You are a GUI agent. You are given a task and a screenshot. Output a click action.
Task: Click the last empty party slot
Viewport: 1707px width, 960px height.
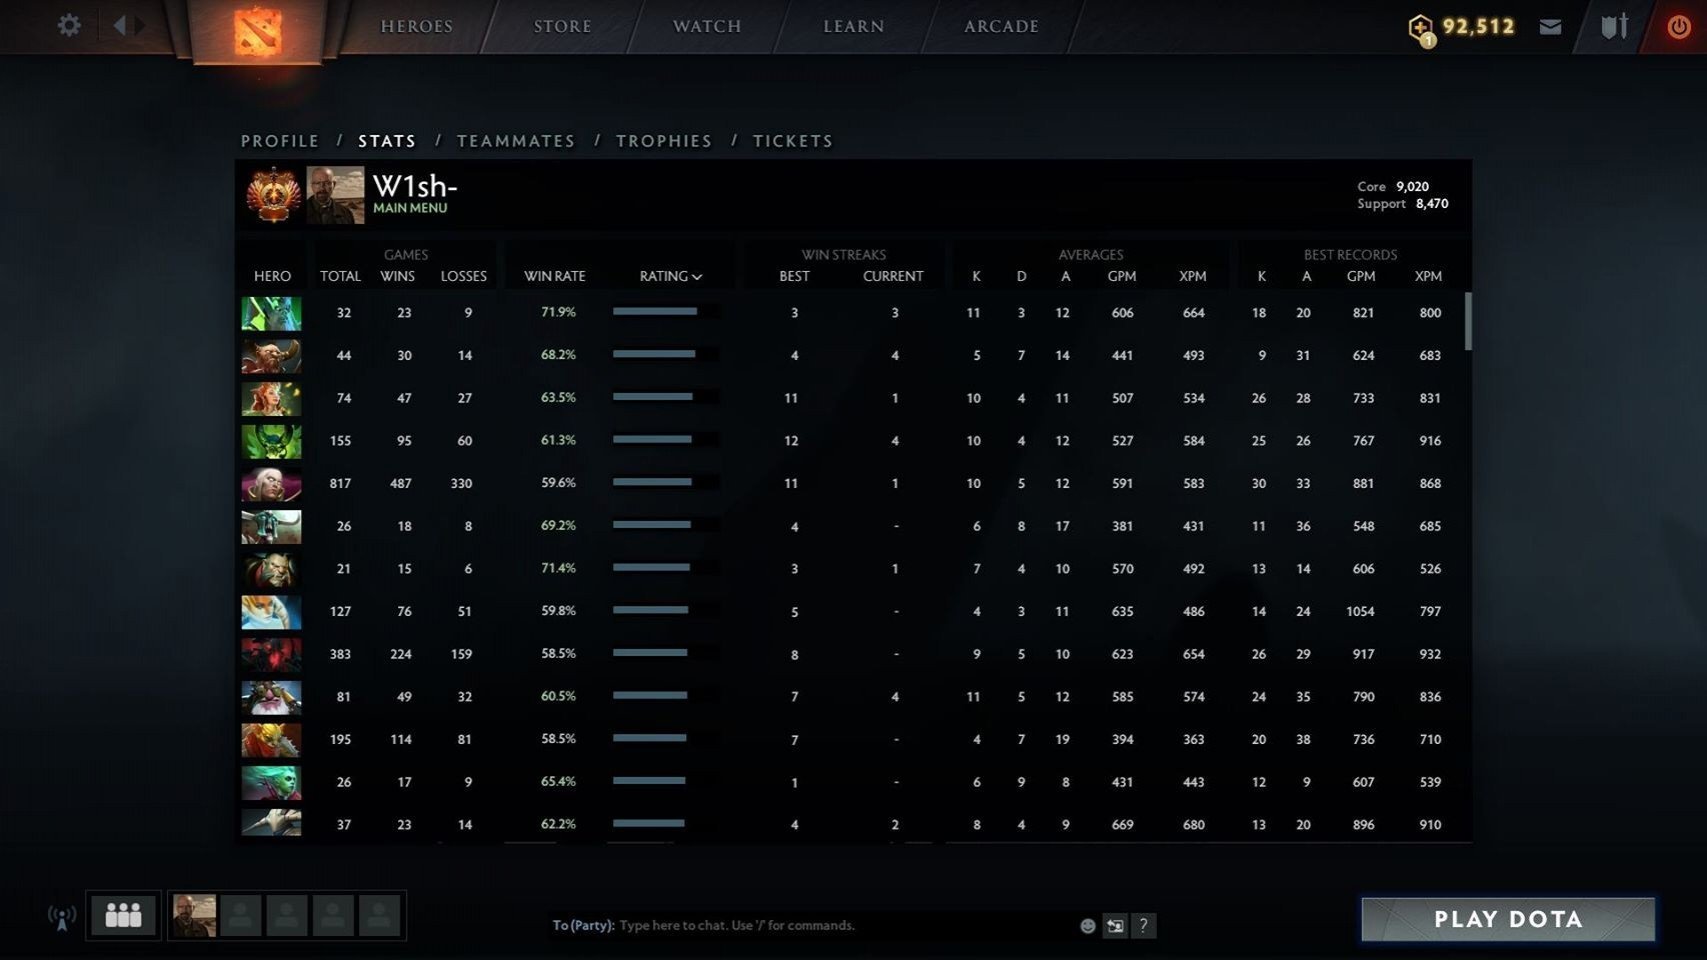click(x=379, y=915)
